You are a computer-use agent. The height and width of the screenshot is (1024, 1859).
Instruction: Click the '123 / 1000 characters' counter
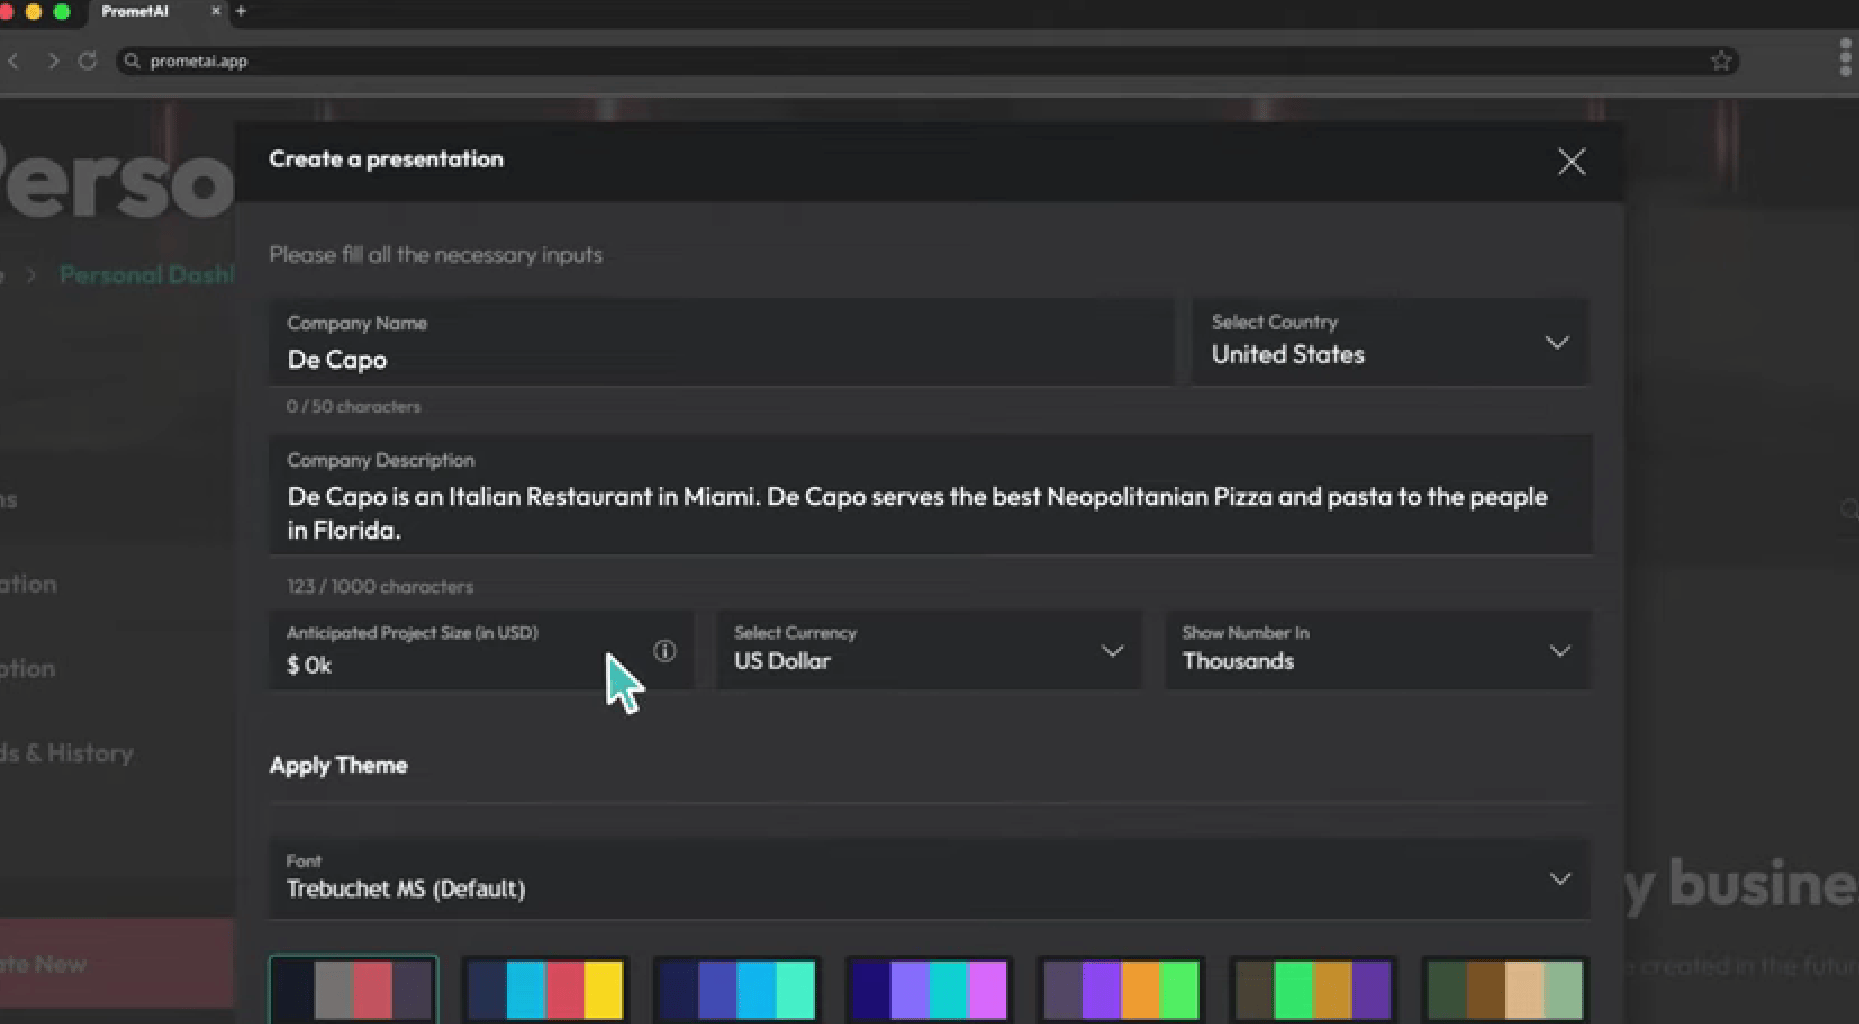coord(380,587)
